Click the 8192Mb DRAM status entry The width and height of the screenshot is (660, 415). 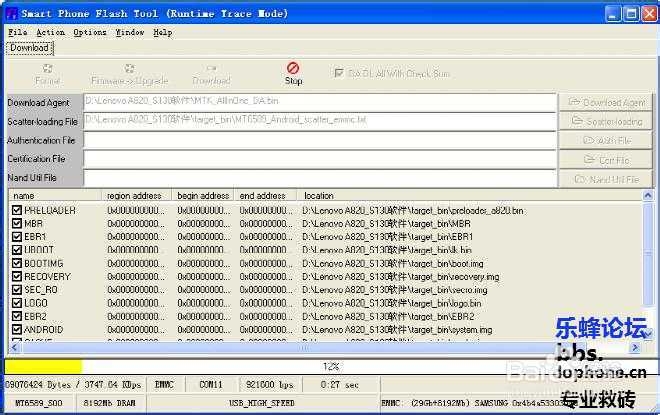pos(109,403)
